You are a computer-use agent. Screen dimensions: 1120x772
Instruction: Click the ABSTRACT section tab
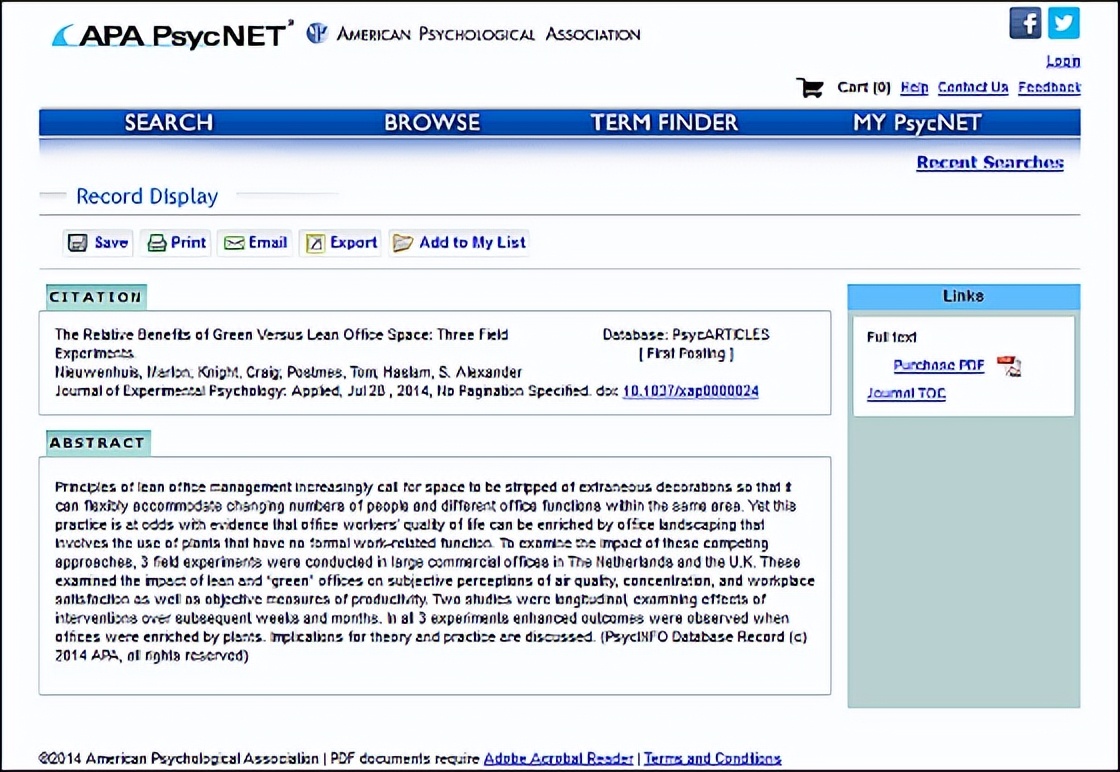(99, 443)
